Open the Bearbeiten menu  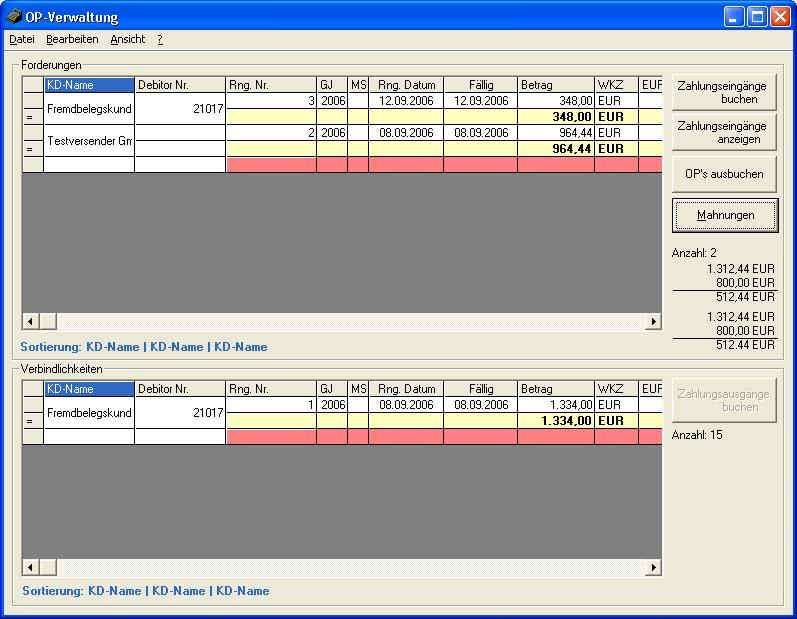click(72, 39)
